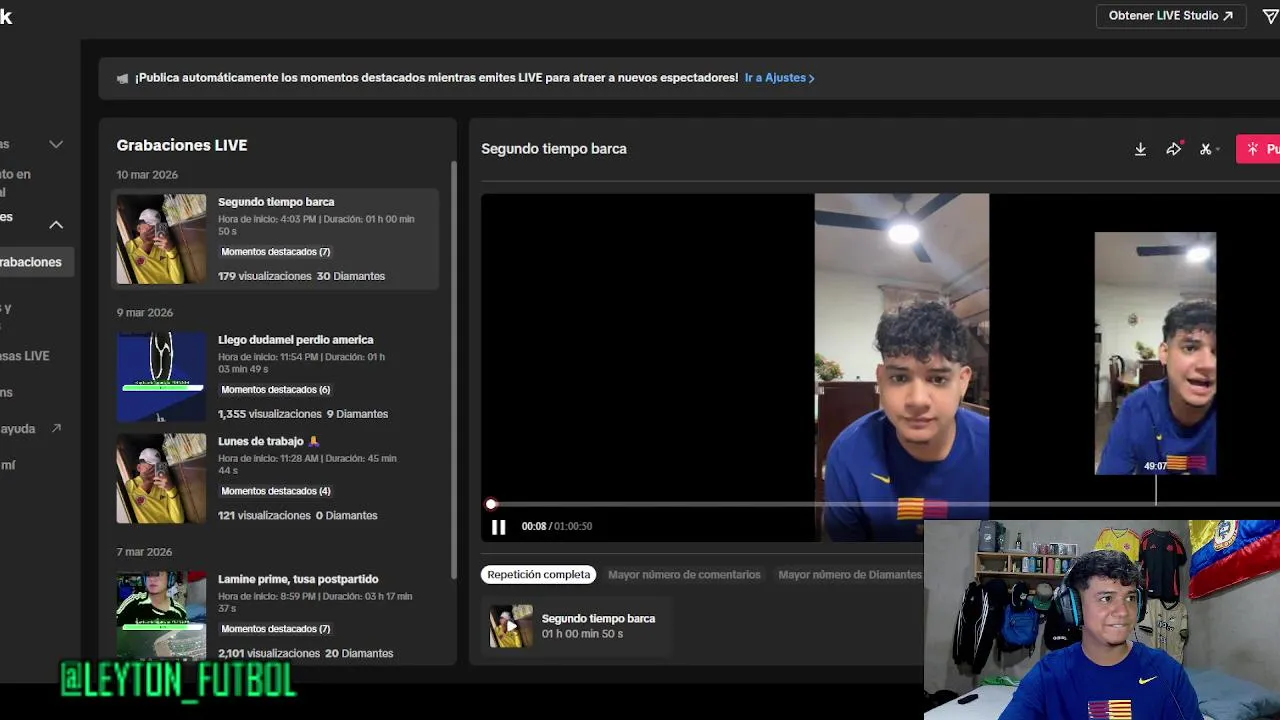Expand the collapsed sidebar section chevron

point(56,144)
